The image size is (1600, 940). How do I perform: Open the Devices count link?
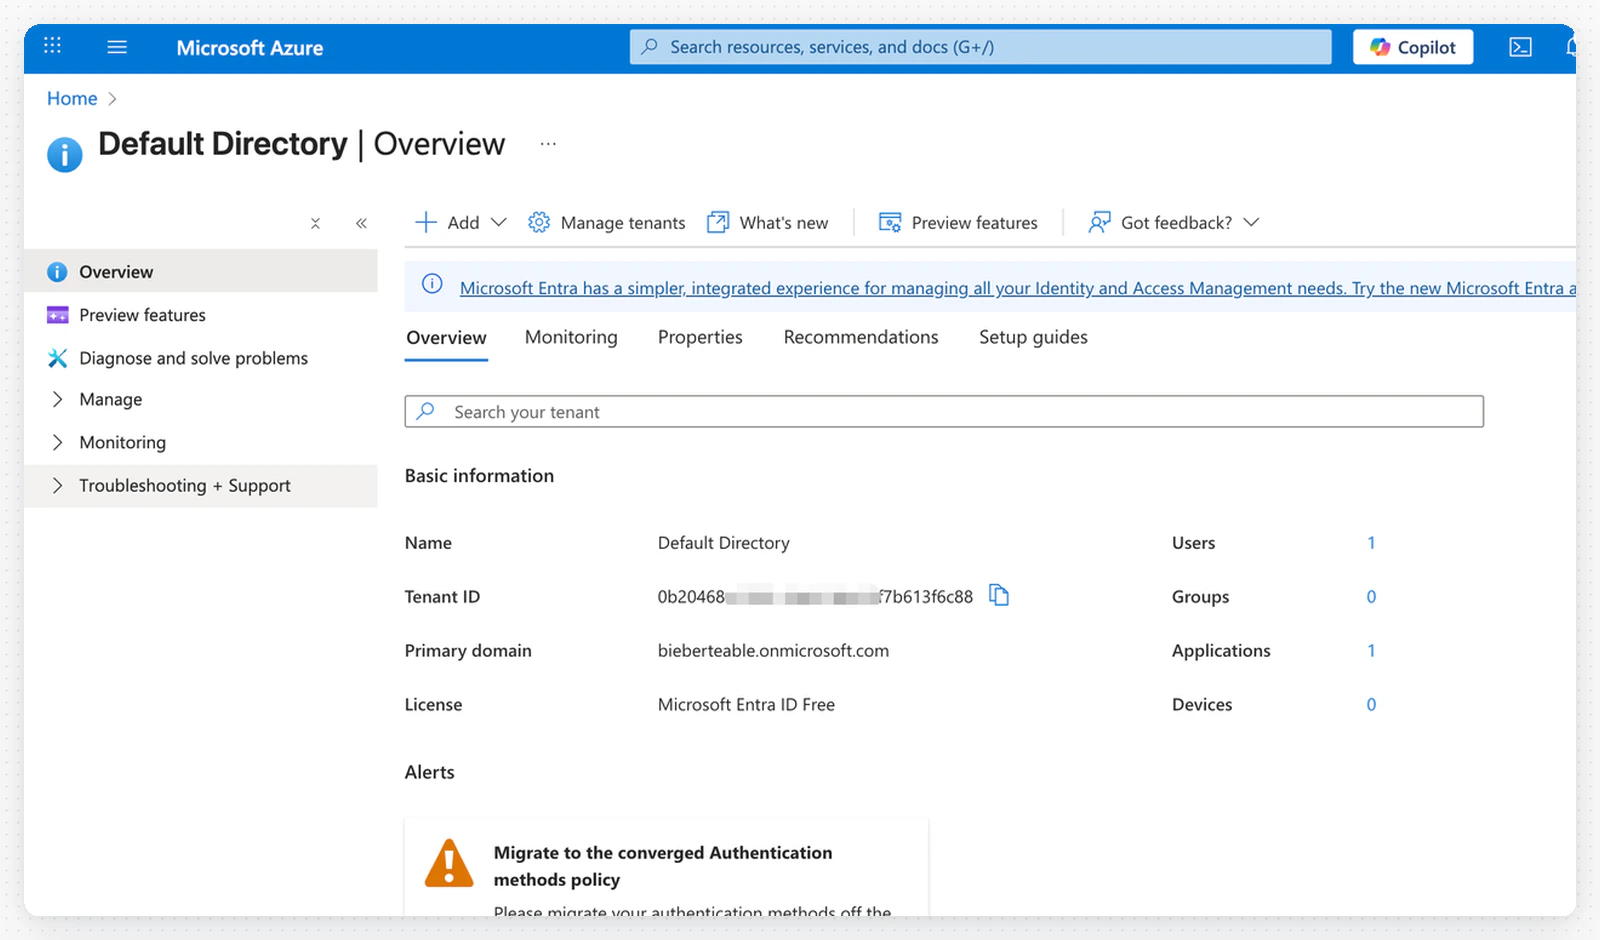[1371, 705]
